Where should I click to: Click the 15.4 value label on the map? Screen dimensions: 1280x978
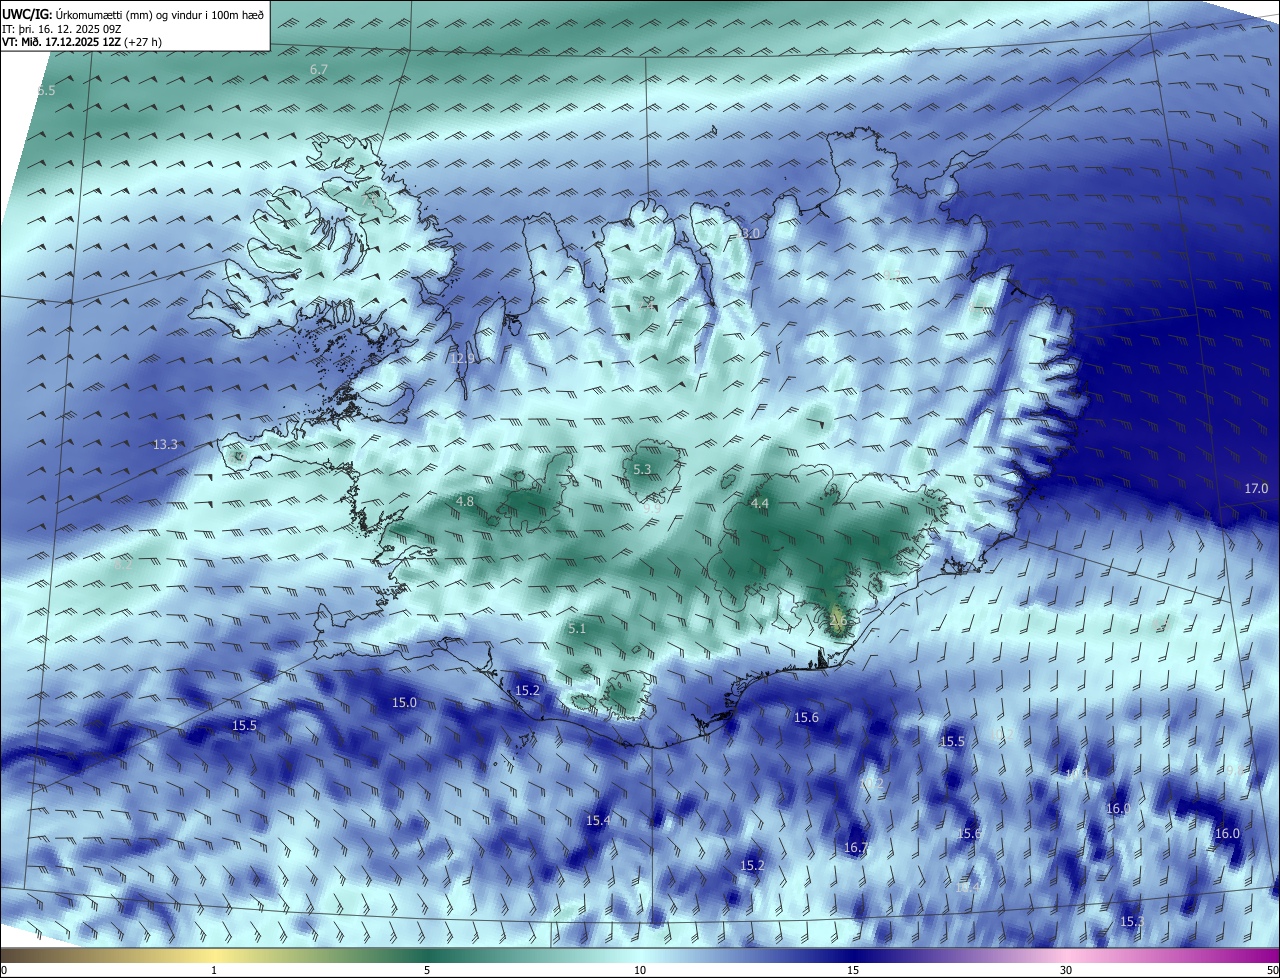click(x=598, y=820)
